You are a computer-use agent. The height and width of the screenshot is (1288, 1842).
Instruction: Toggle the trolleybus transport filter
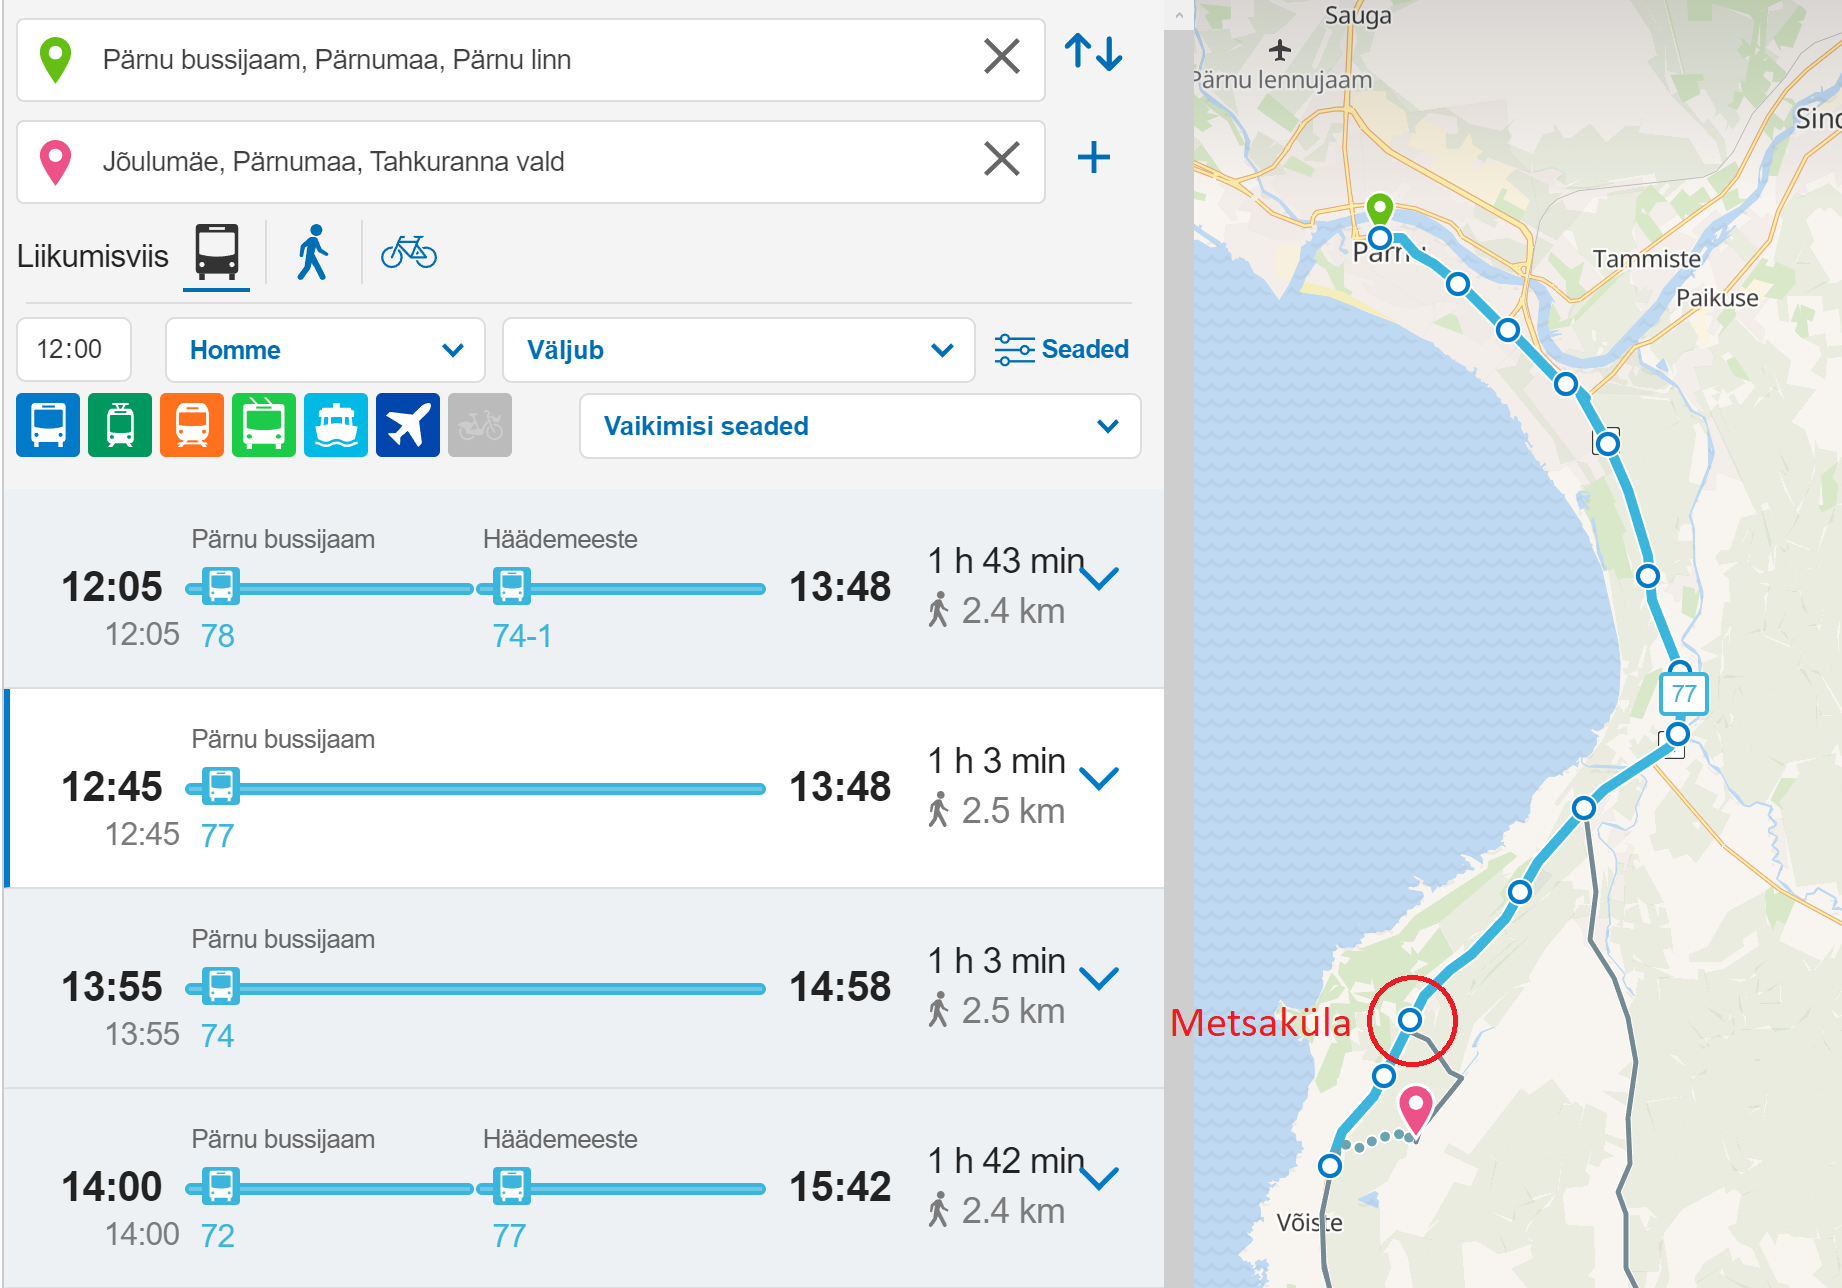click(x=264, y=425)
